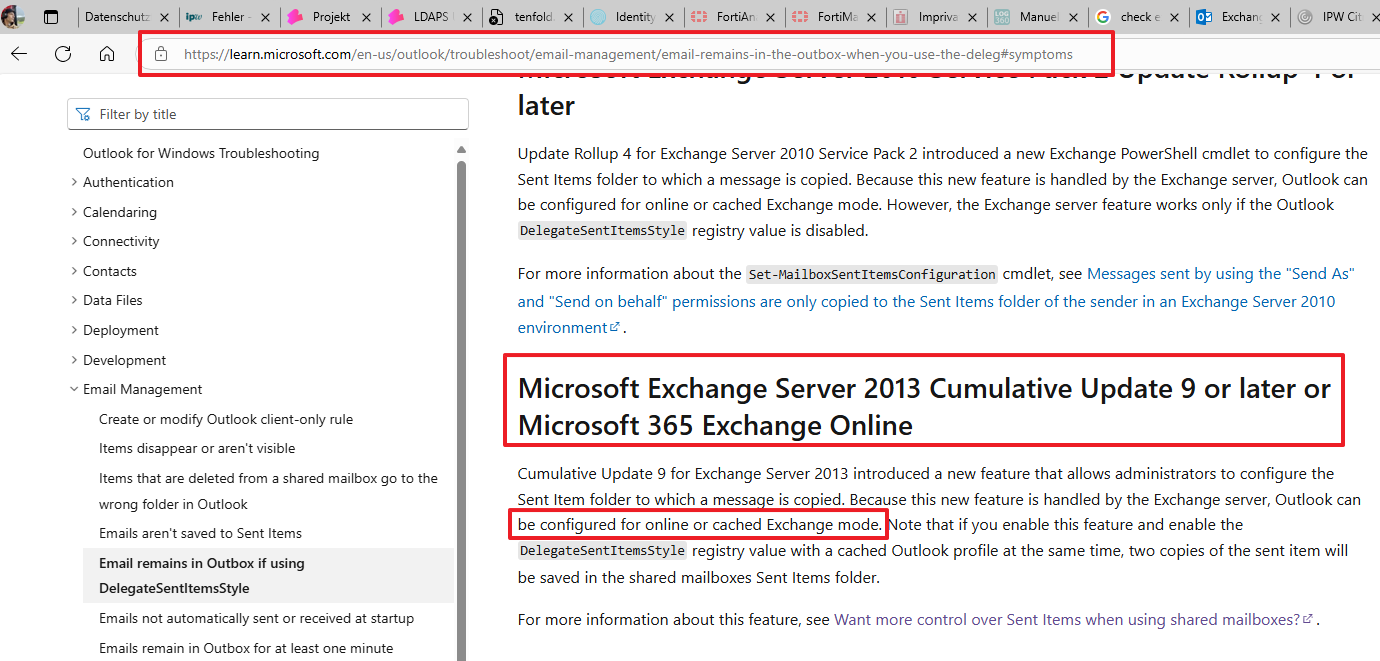Click the address bar URL
Image resolution: width=1380 pixels, height=661 pixels.
pos(628,54)
